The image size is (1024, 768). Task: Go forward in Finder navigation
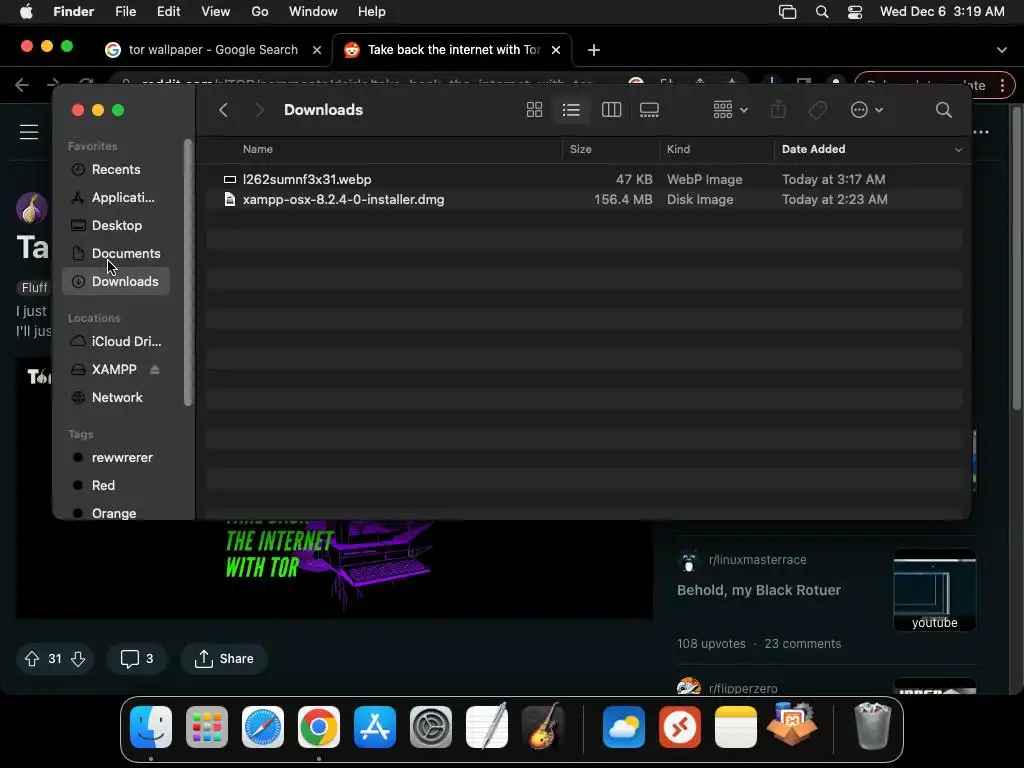coord(259,110)
